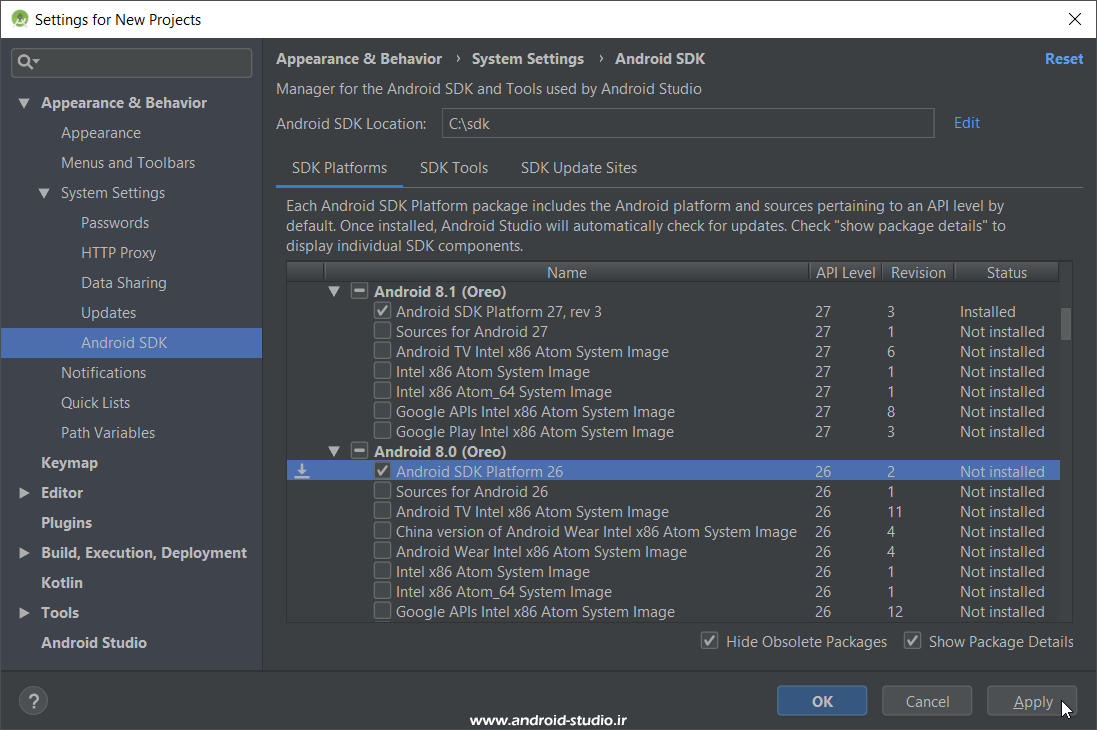1097x730 pixels.
Task: Check Sources for Android 27
Action: click(382, 331)
